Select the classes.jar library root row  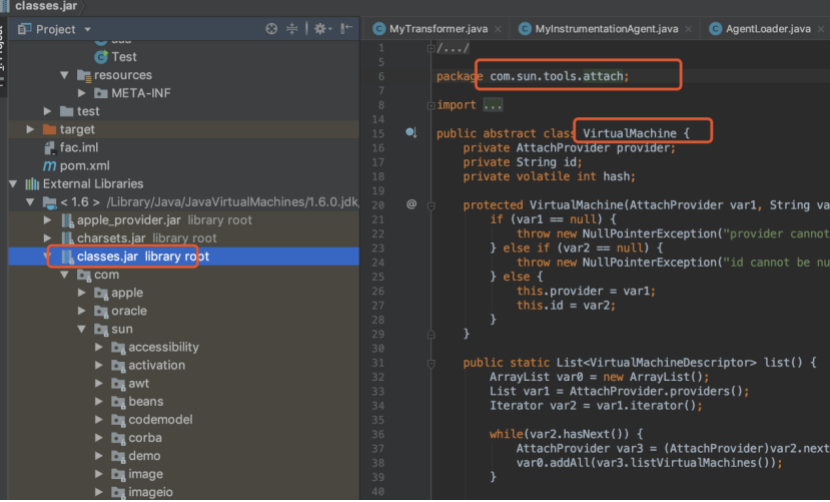point(183,256)
